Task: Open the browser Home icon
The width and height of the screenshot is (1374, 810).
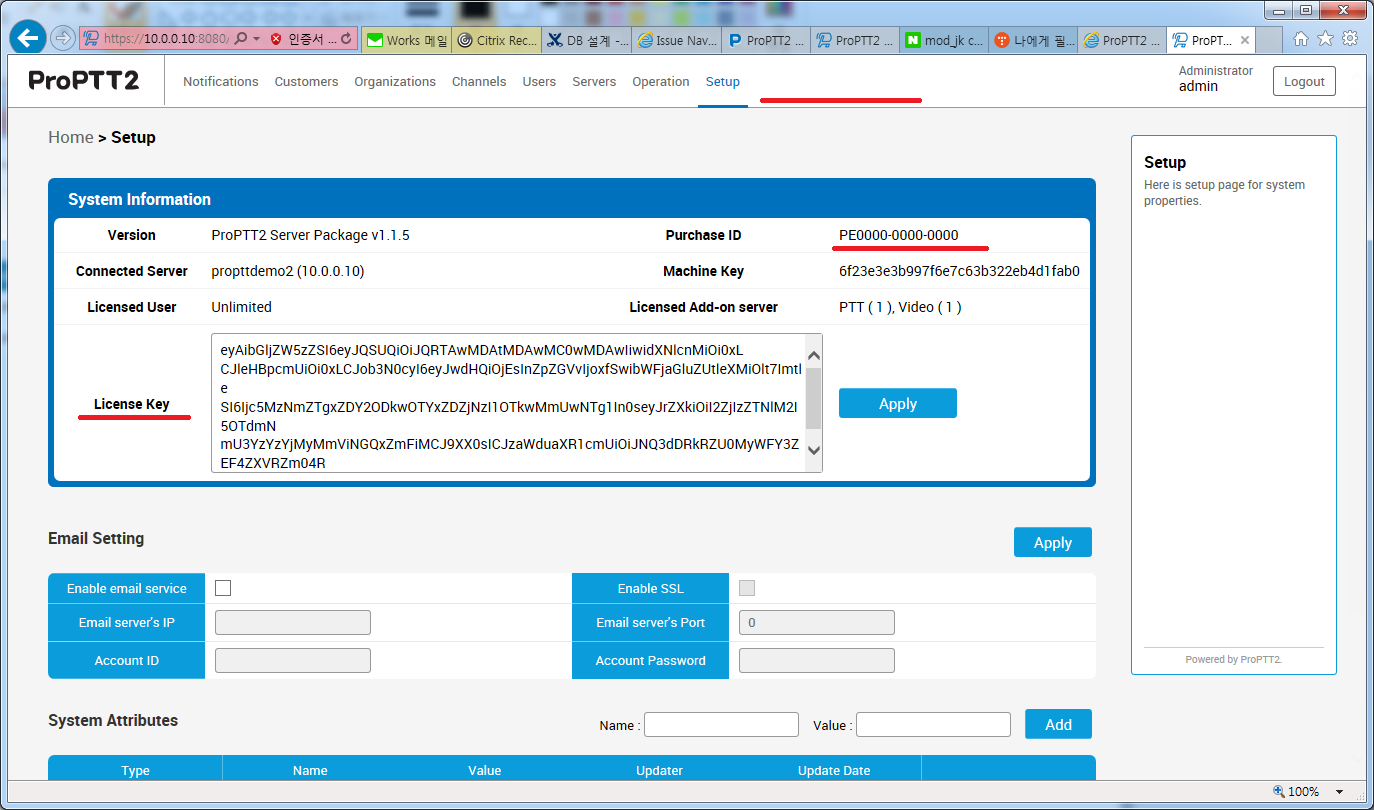Action: tap(1301, 39)
